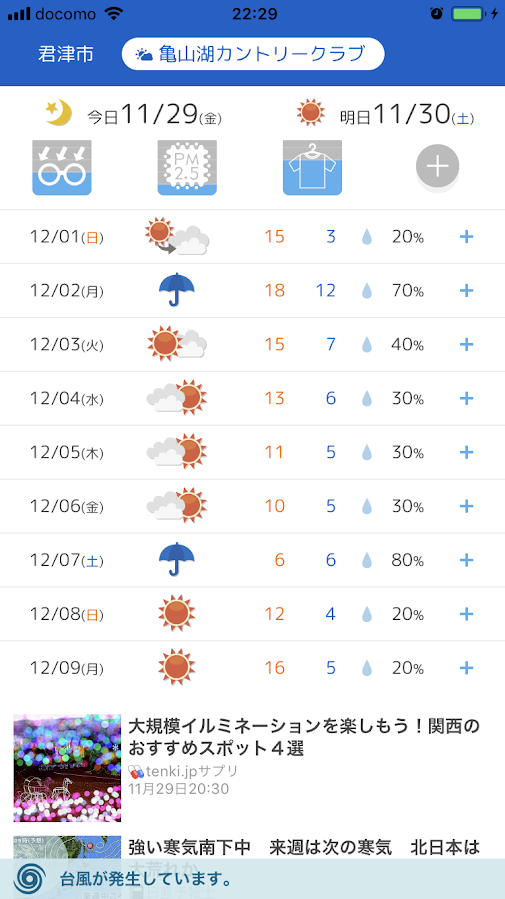The image size is (505, 899).
Task: Tap the typhoon swirl icon
Action: [x=30, y=878]
